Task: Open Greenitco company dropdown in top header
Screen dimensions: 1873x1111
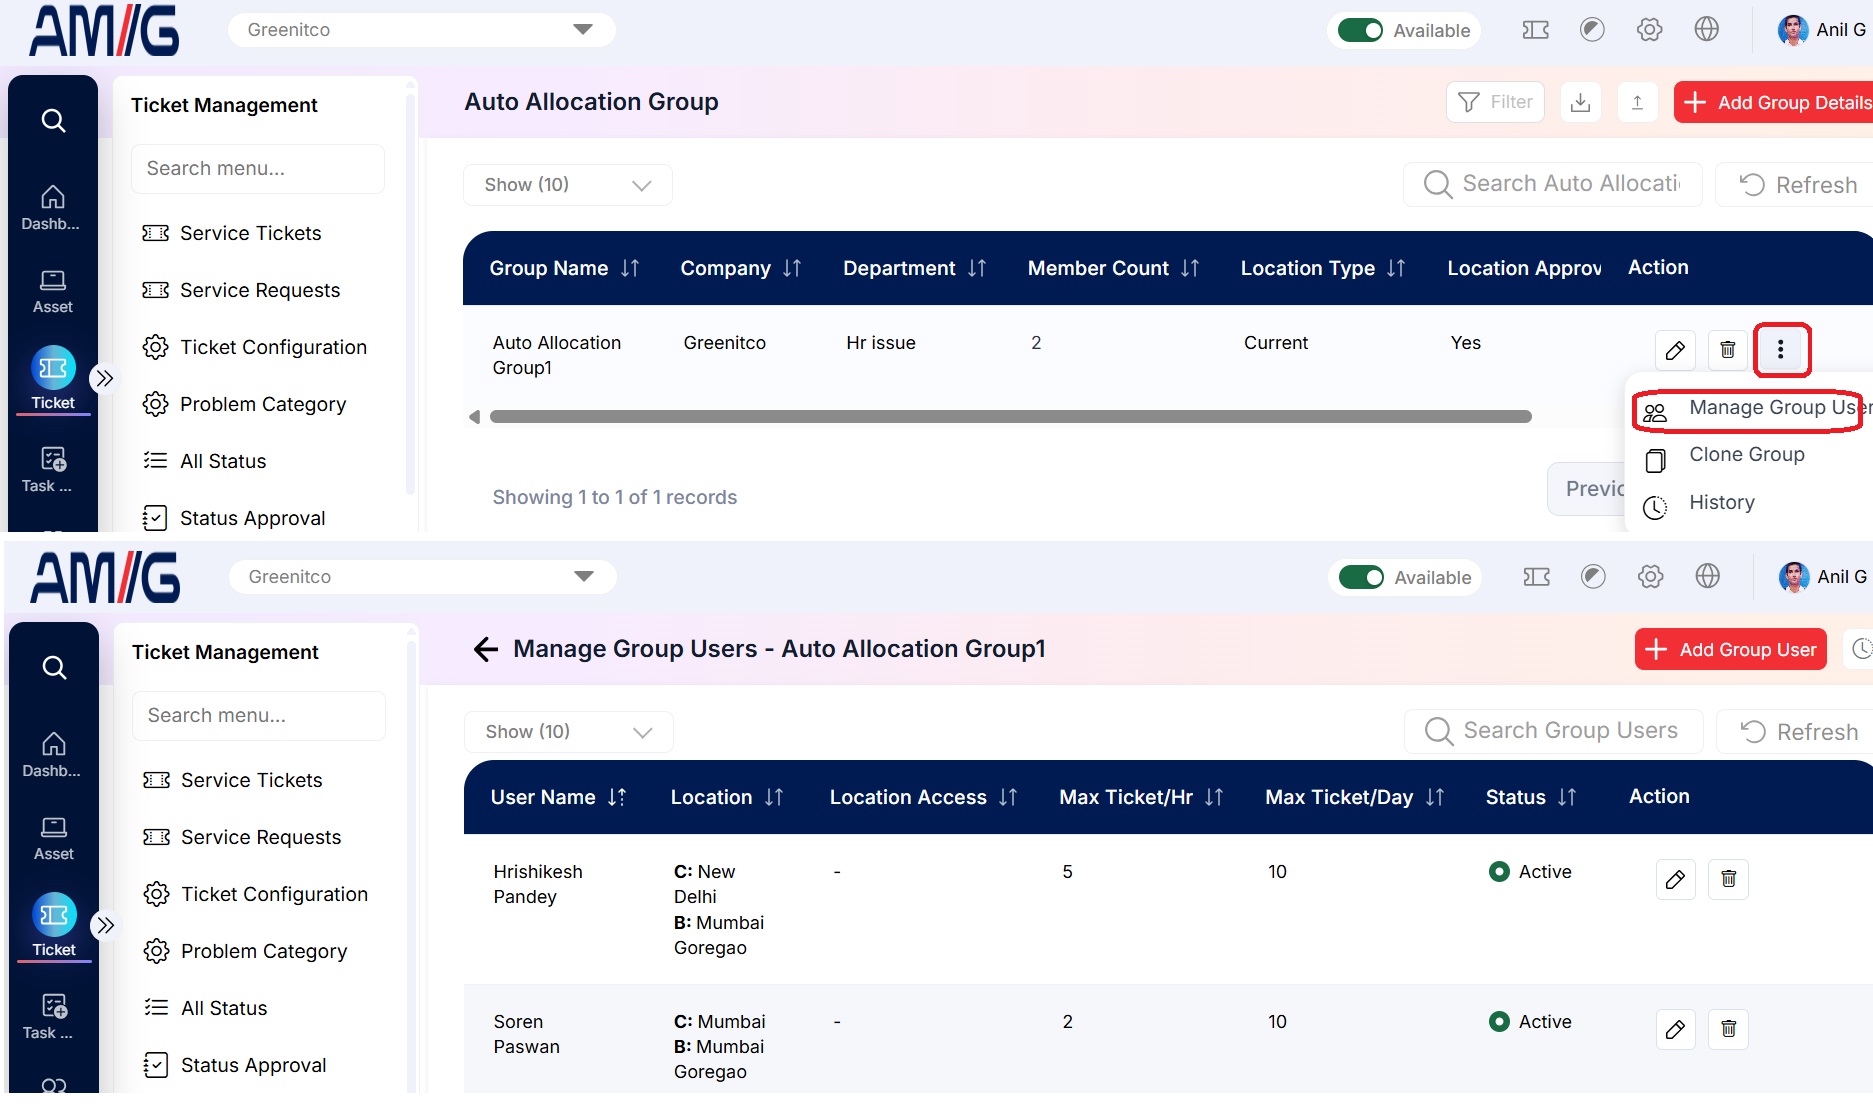Action: tap(421, 30)
